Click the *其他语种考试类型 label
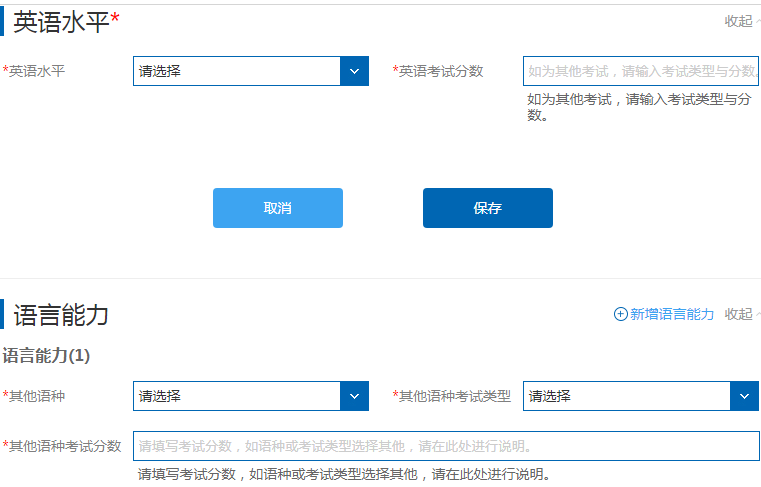Viewport: 761px width, 487px height. pyautogui.click(x=451, y=396)
